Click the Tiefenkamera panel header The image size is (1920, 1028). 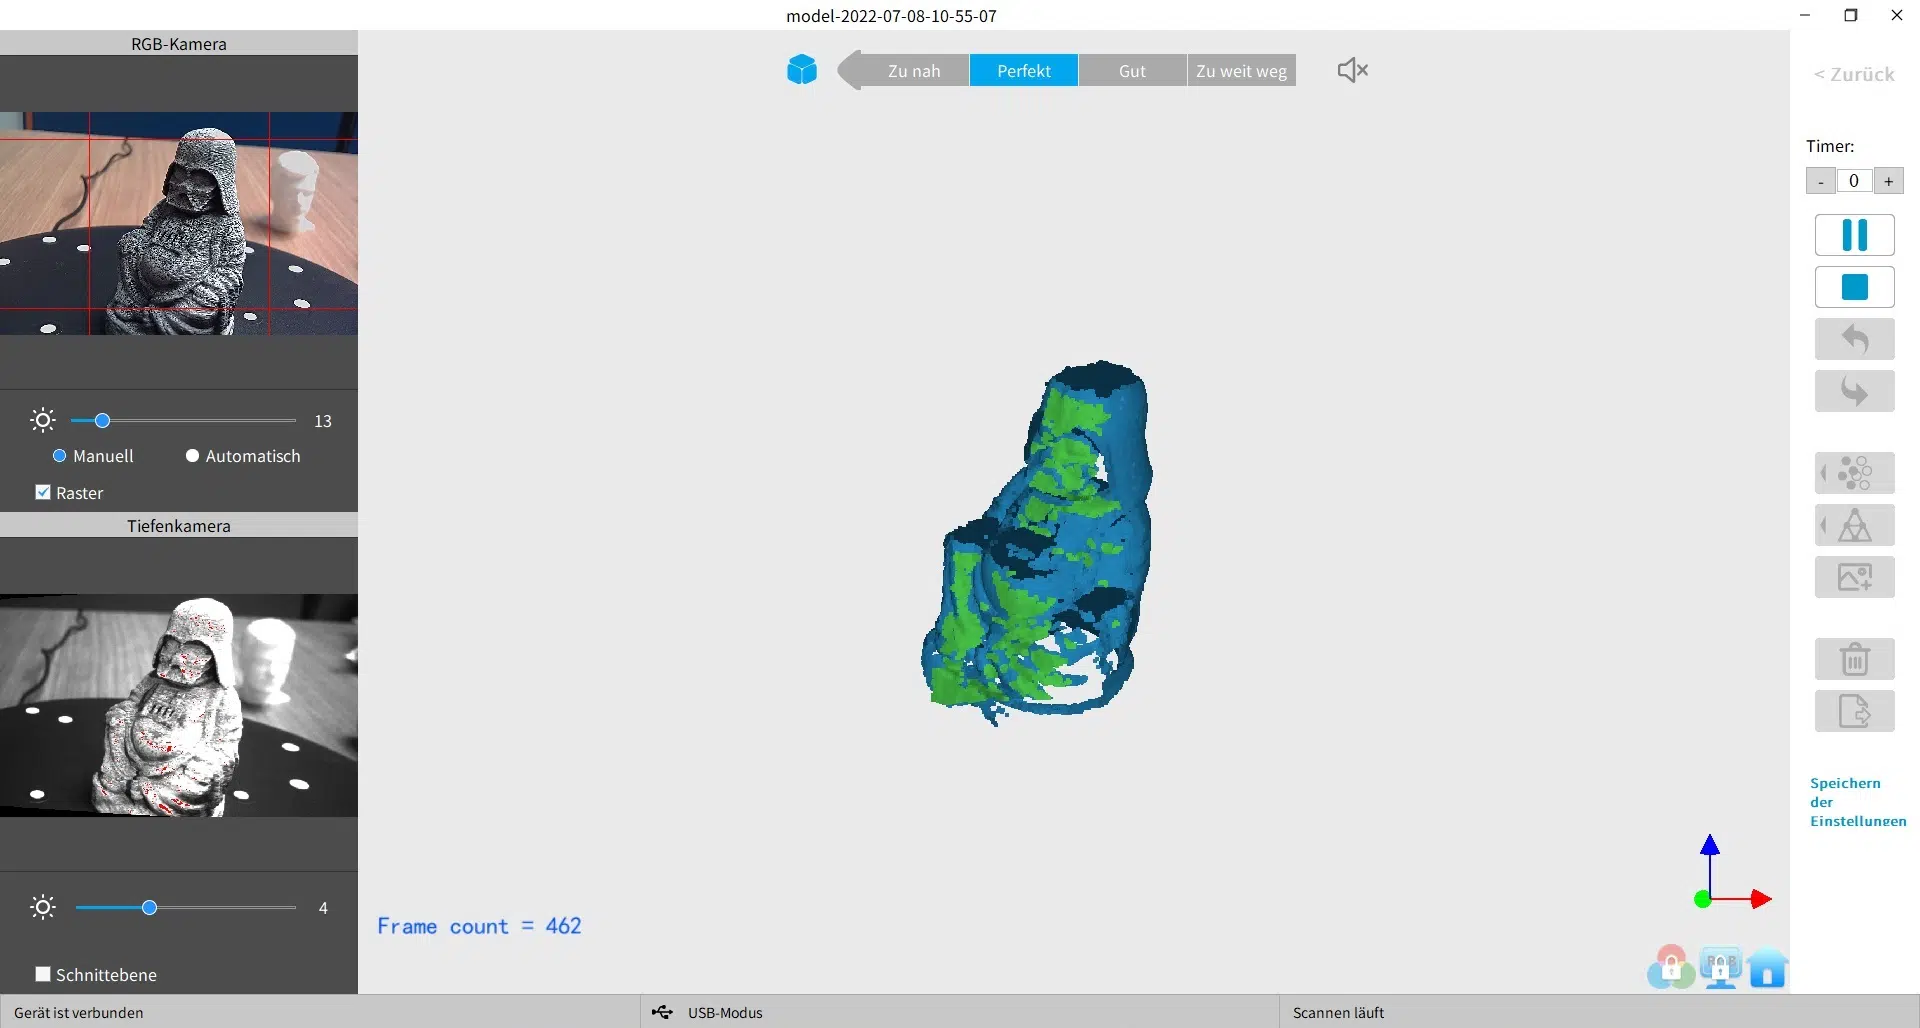point(179,525)
